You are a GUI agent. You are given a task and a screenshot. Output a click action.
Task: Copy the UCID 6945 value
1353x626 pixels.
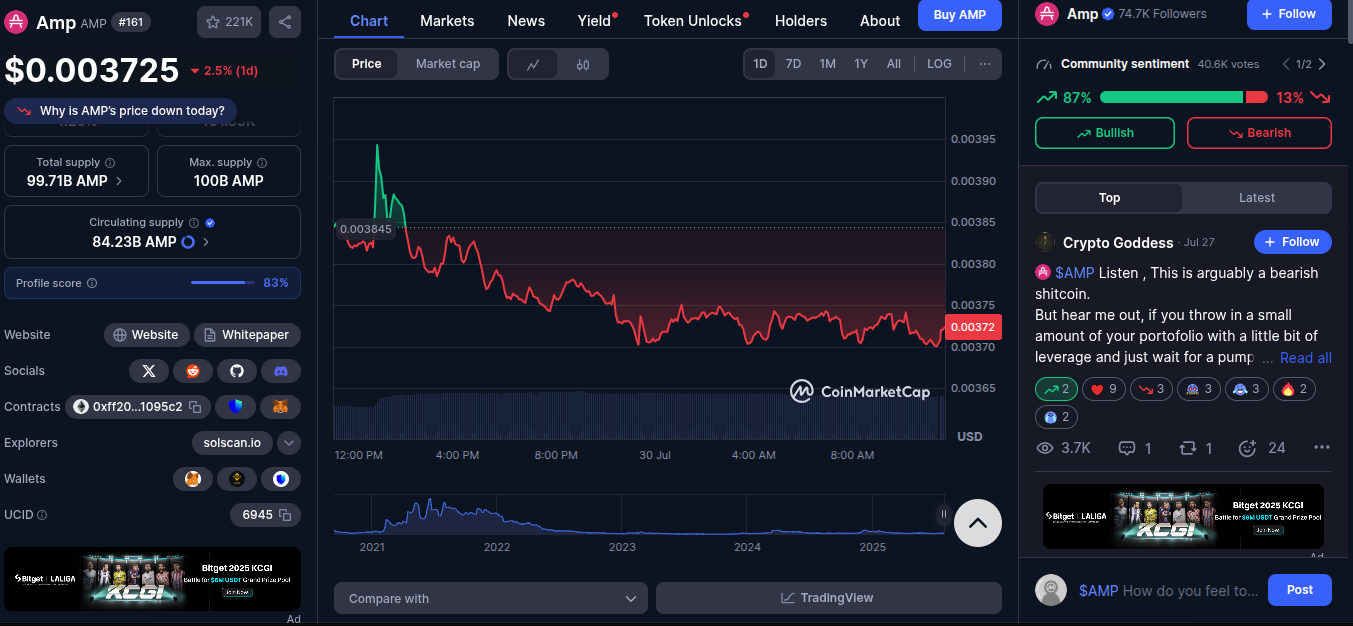pyautogui.click(x=285, y=515)
